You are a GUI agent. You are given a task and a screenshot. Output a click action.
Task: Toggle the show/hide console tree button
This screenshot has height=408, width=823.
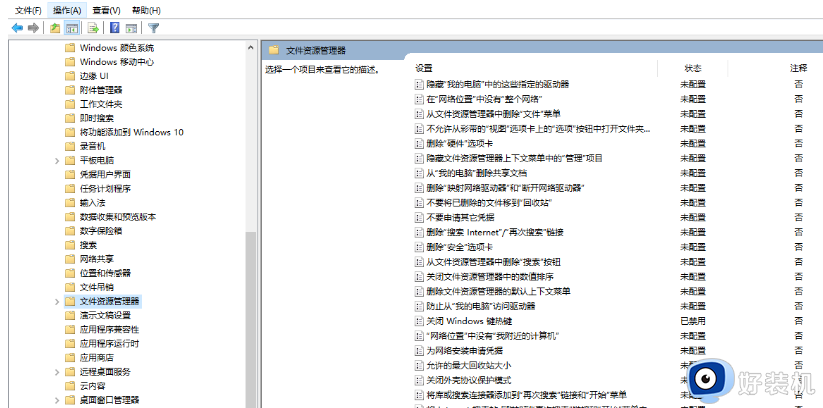click(x=72, y=28)
